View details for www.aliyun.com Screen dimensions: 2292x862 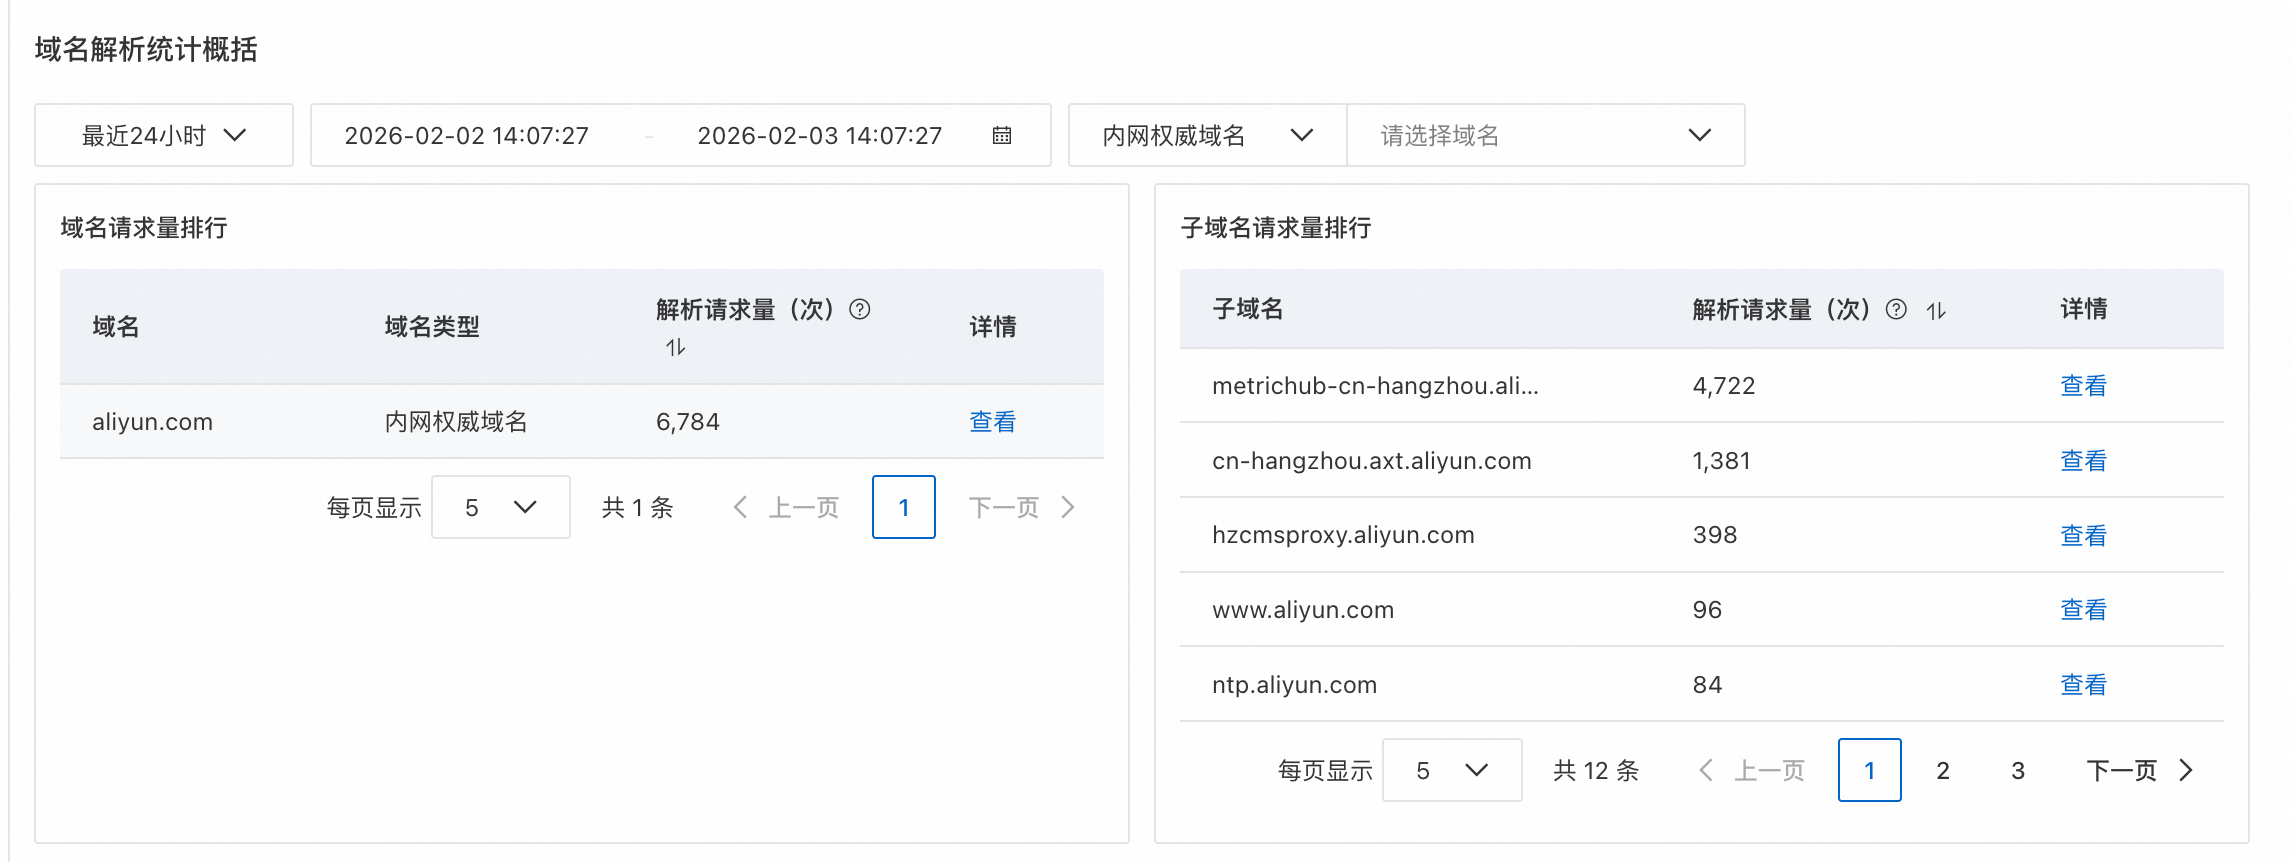point(2084,610)
